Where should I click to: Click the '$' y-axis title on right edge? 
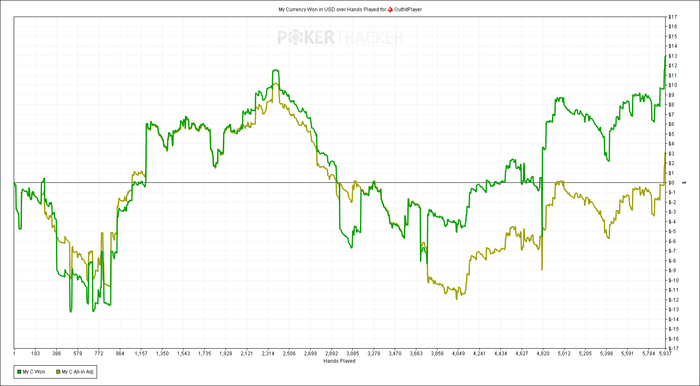tap(684, 183)
